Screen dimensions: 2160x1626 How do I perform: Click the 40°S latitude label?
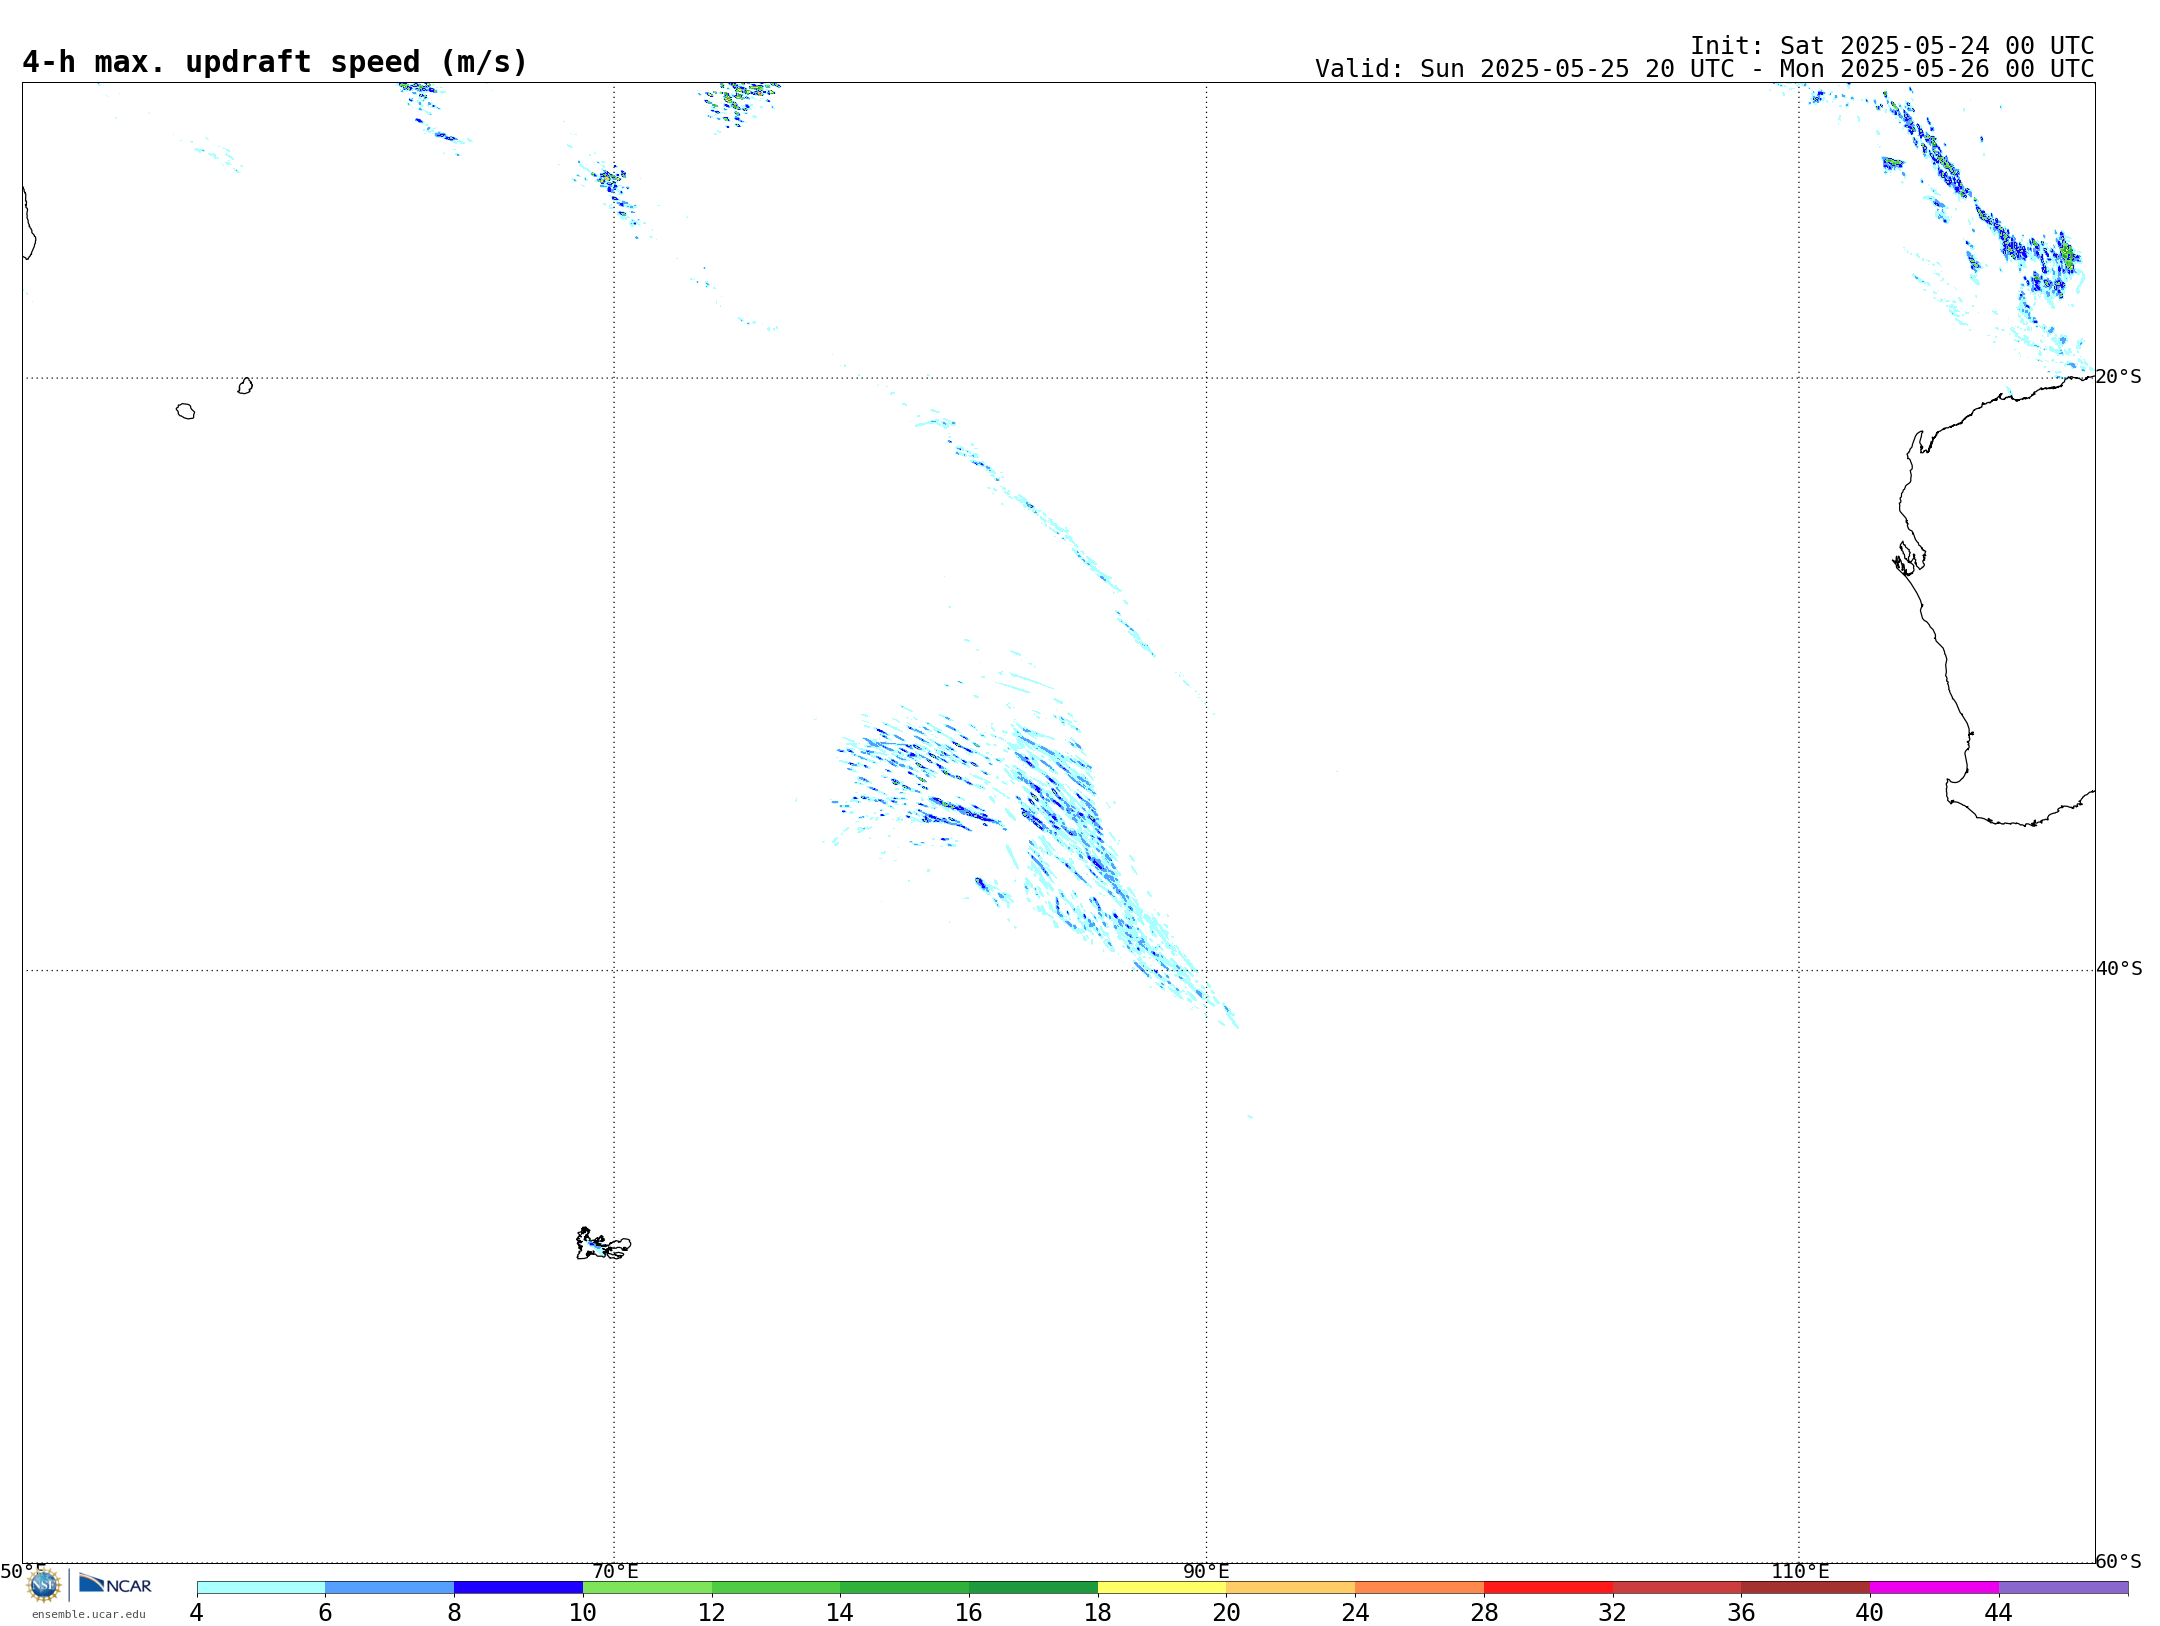point(2119,969)
